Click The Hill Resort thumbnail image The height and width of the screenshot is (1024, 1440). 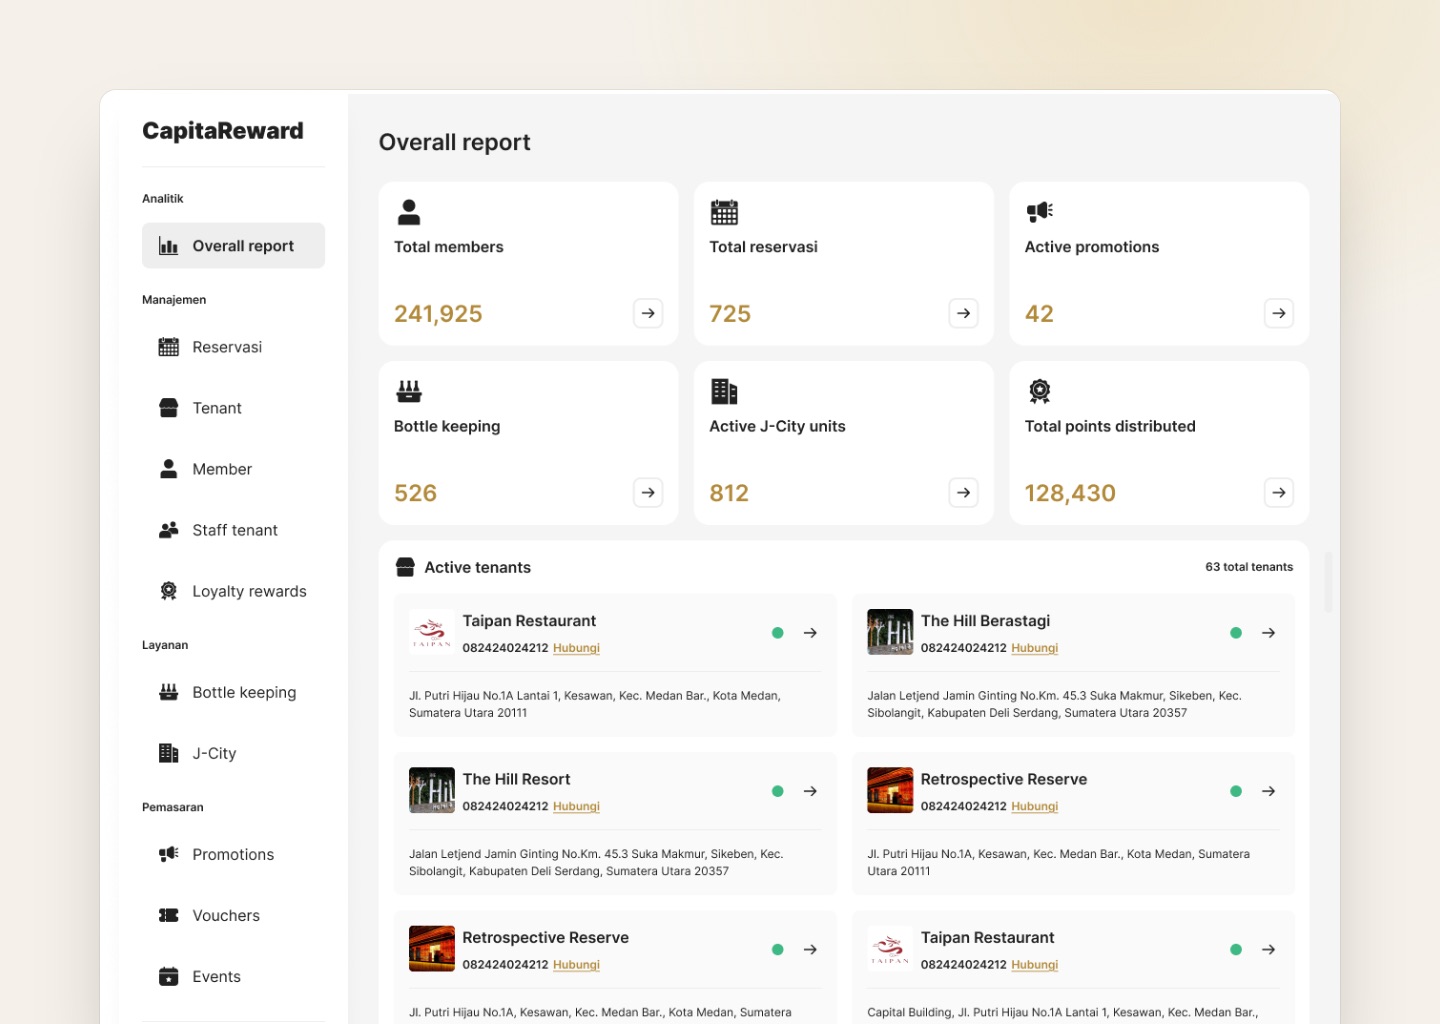[432, 790]
